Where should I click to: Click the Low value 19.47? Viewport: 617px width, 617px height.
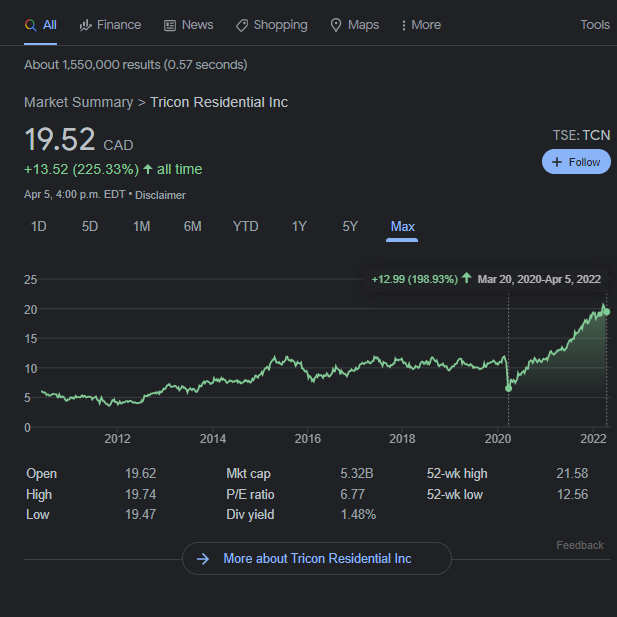click(140, 514)
